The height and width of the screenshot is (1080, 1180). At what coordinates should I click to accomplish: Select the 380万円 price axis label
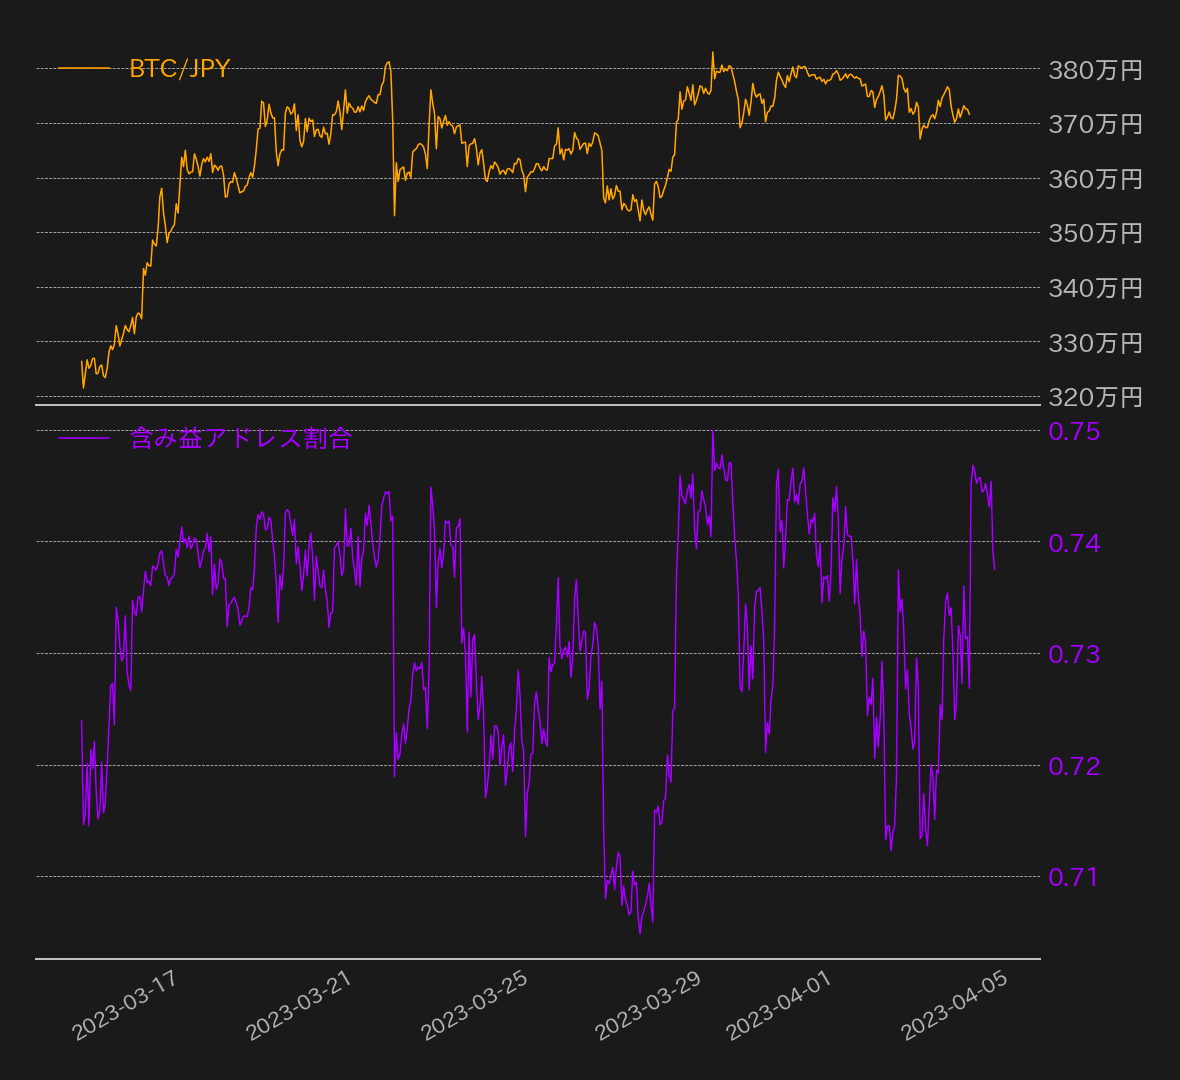click(x=1095, y=70)
